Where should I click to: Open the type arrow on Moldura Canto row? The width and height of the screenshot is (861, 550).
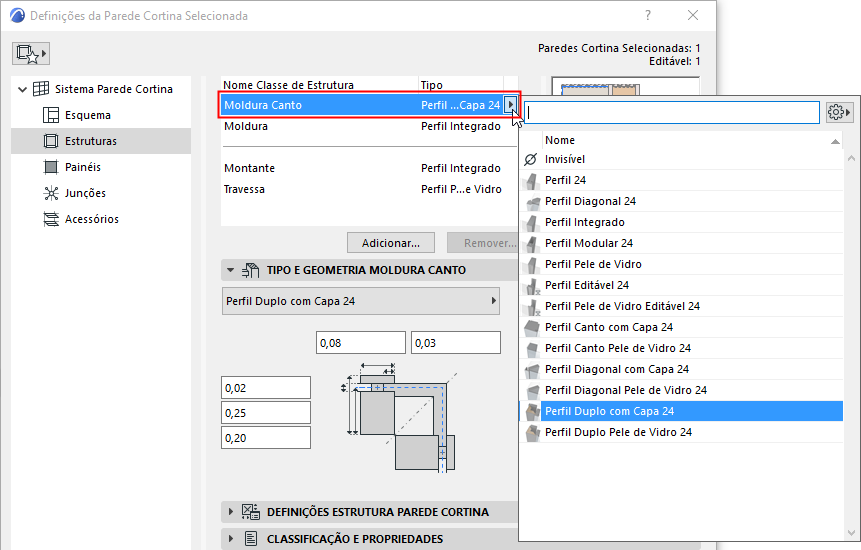pyautogui.click(x=511, y=104)
